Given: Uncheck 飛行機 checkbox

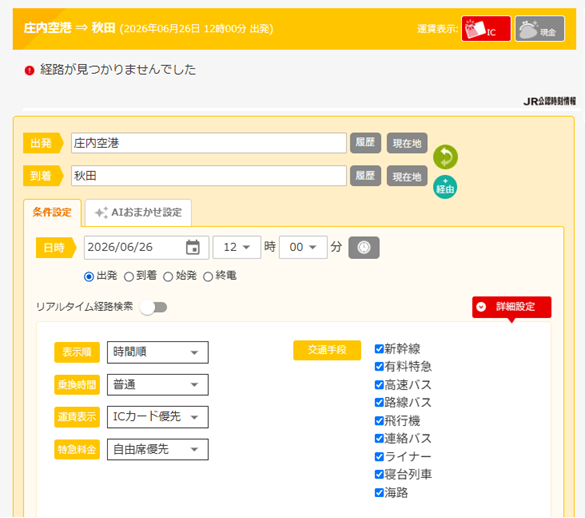Looking at the screenshot, I should tap(379, 421).
